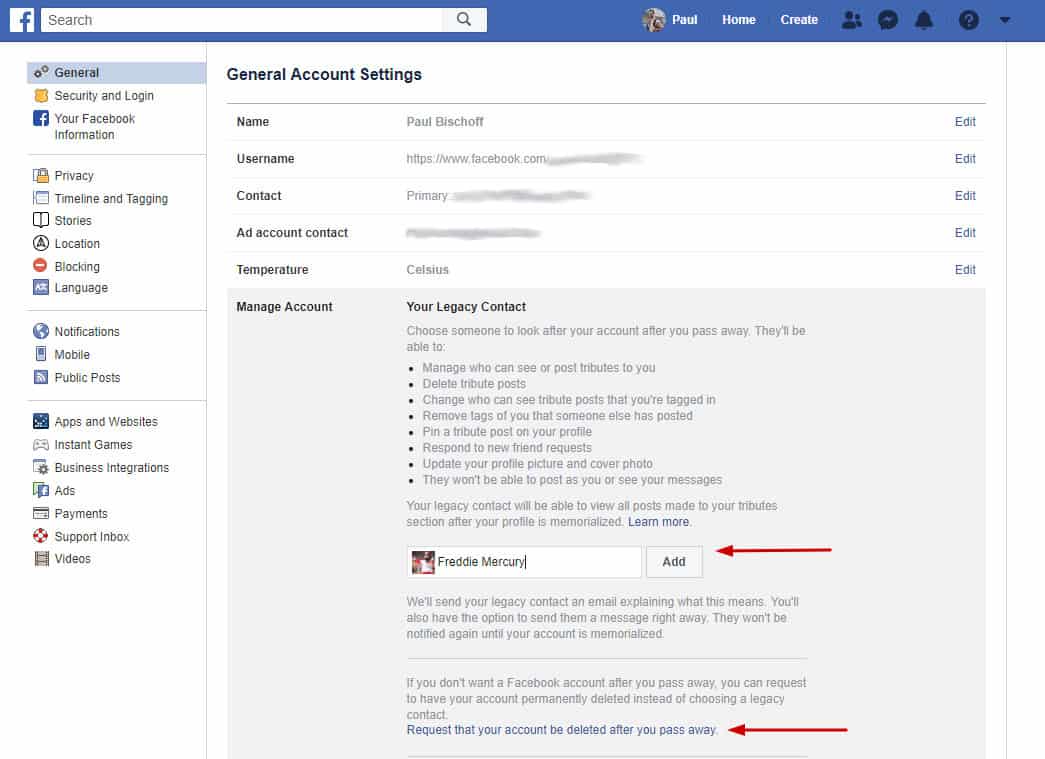The width and height of the screenshot is (1045, 759).
Task: Open the Messenger icon
Action: pyautogui.click(x=888, y=20)
